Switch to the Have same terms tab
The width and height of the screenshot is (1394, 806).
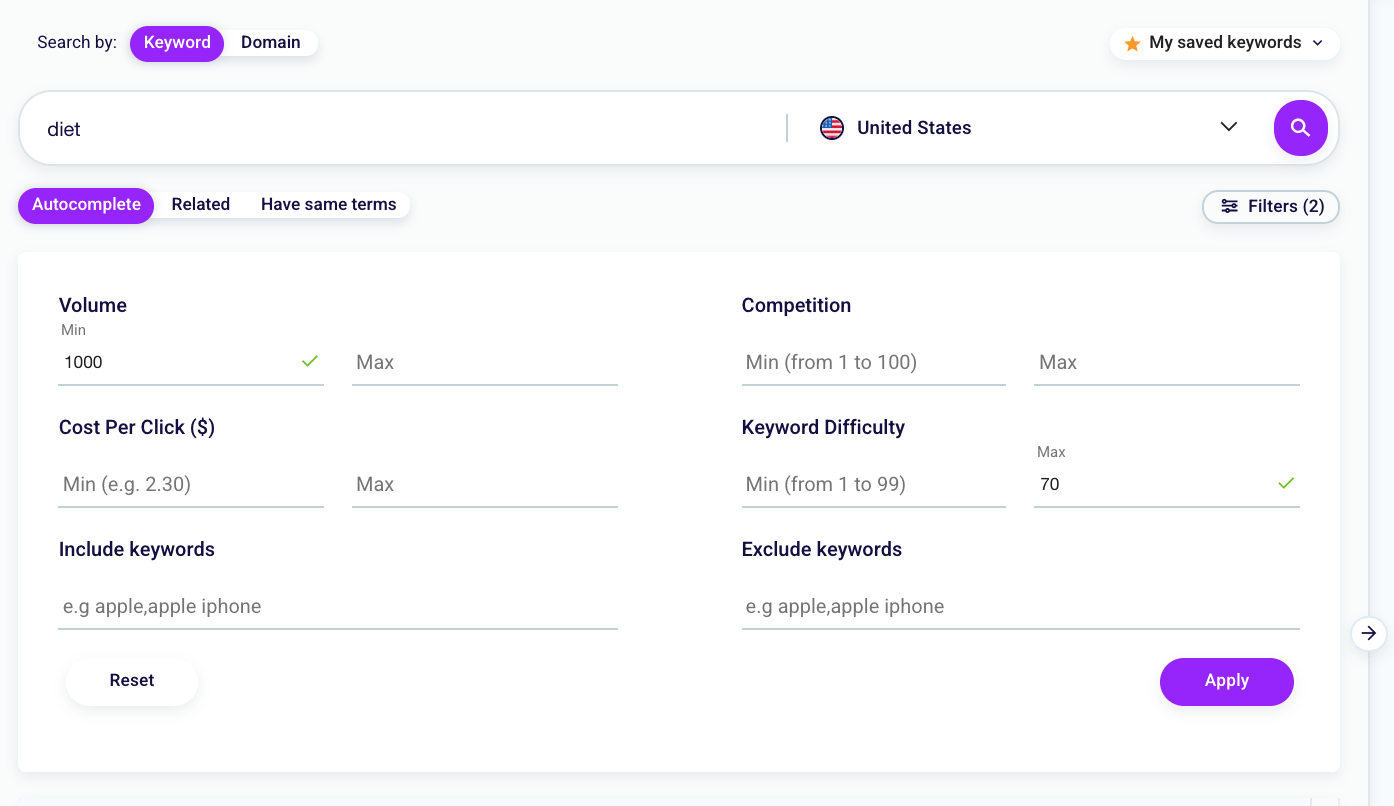328,204
